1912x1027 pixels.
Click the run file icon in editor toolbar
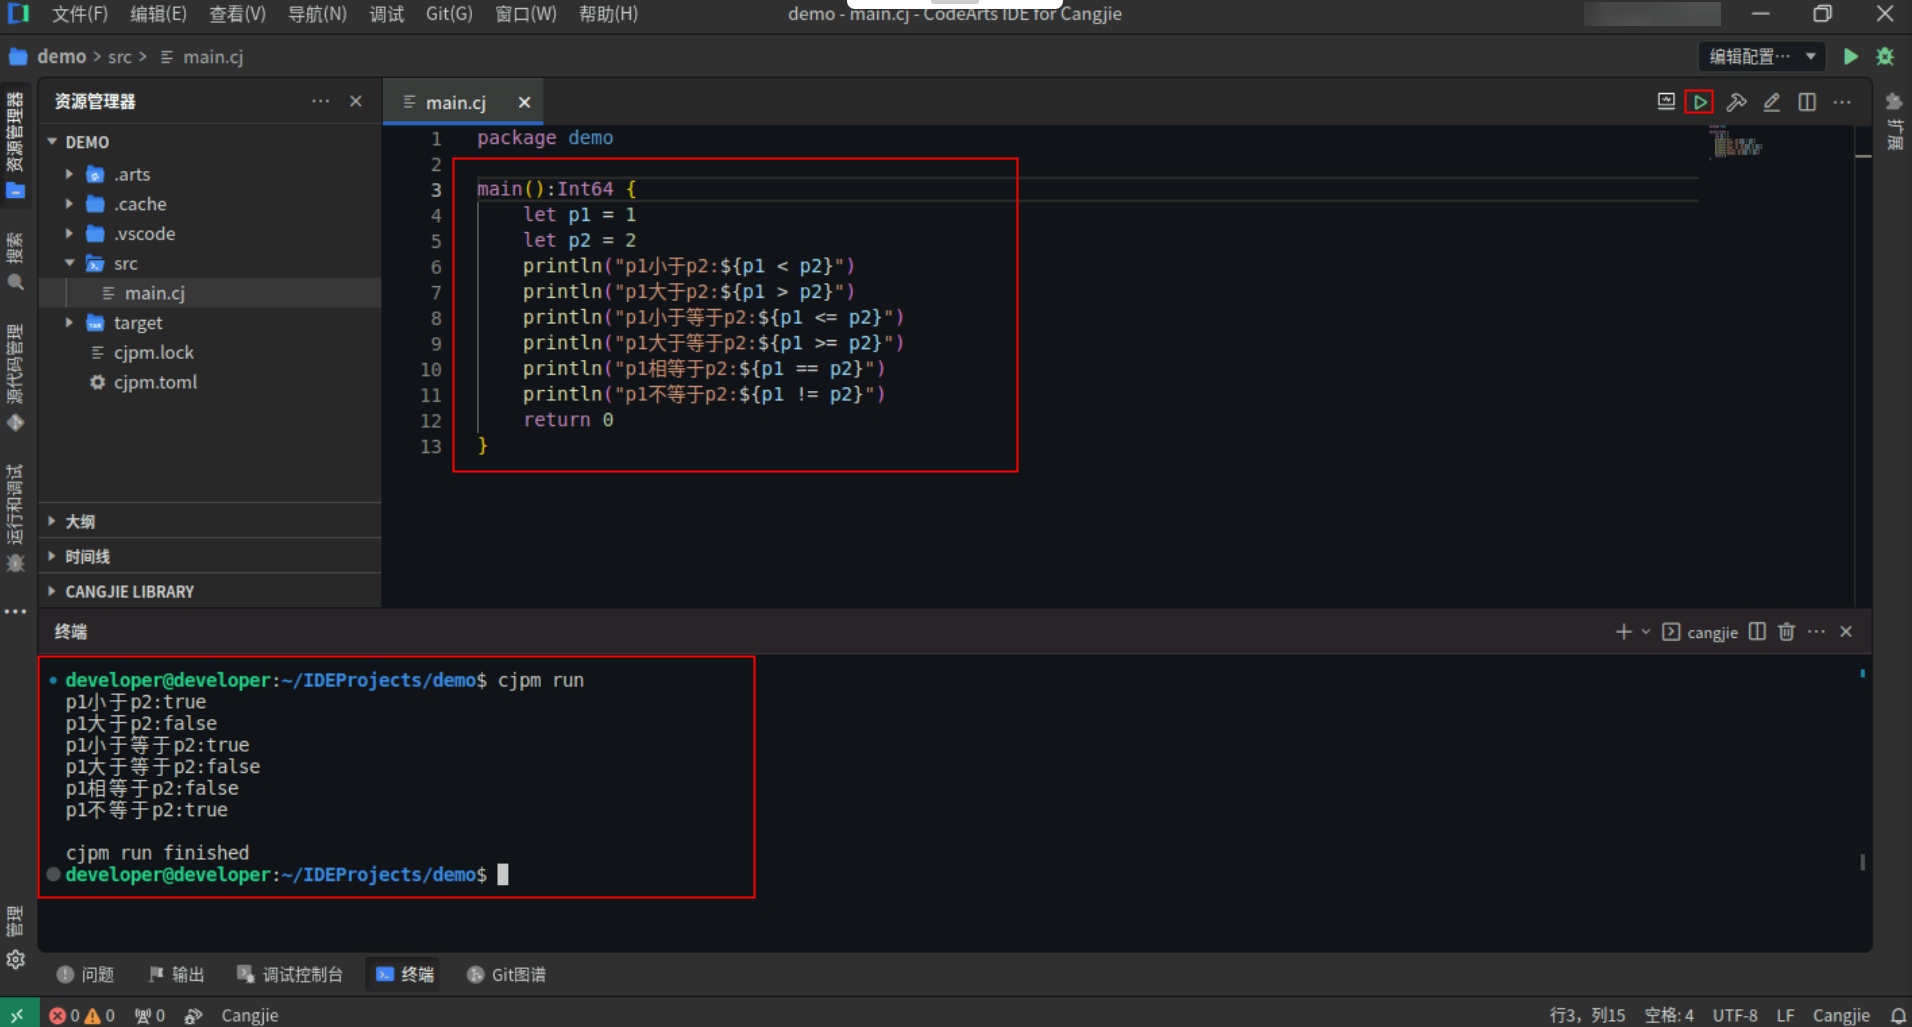point(1699,102)
